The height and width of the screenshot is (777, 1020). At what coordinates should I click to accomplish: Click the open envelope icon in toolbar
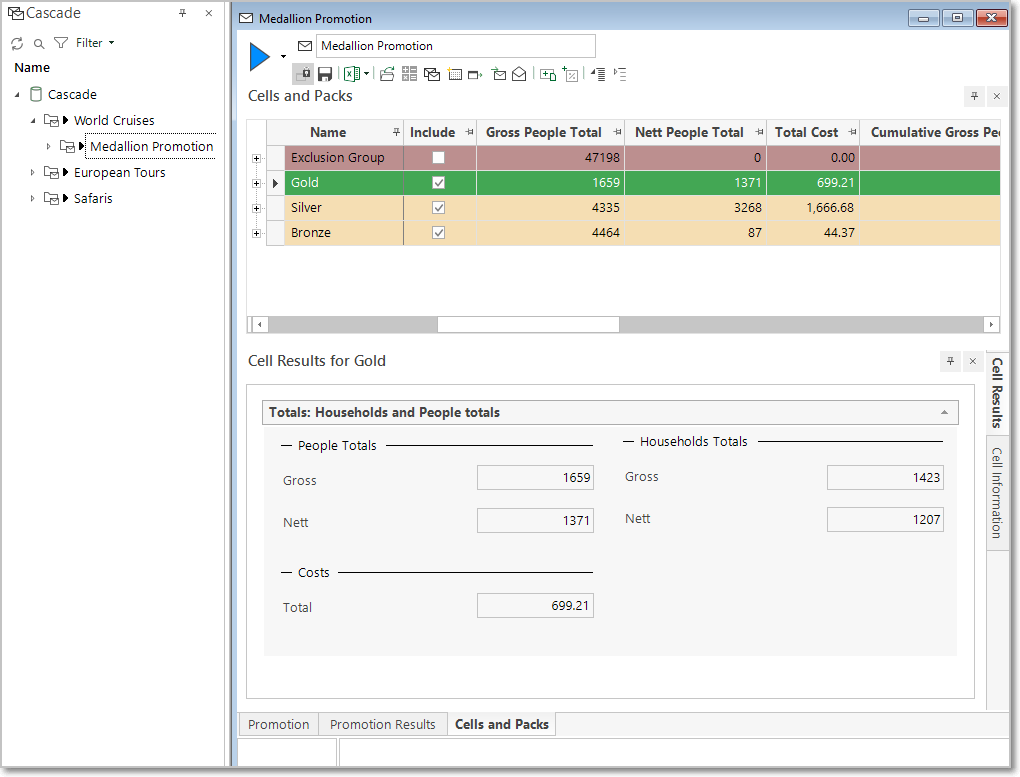[x=519, y=74]
